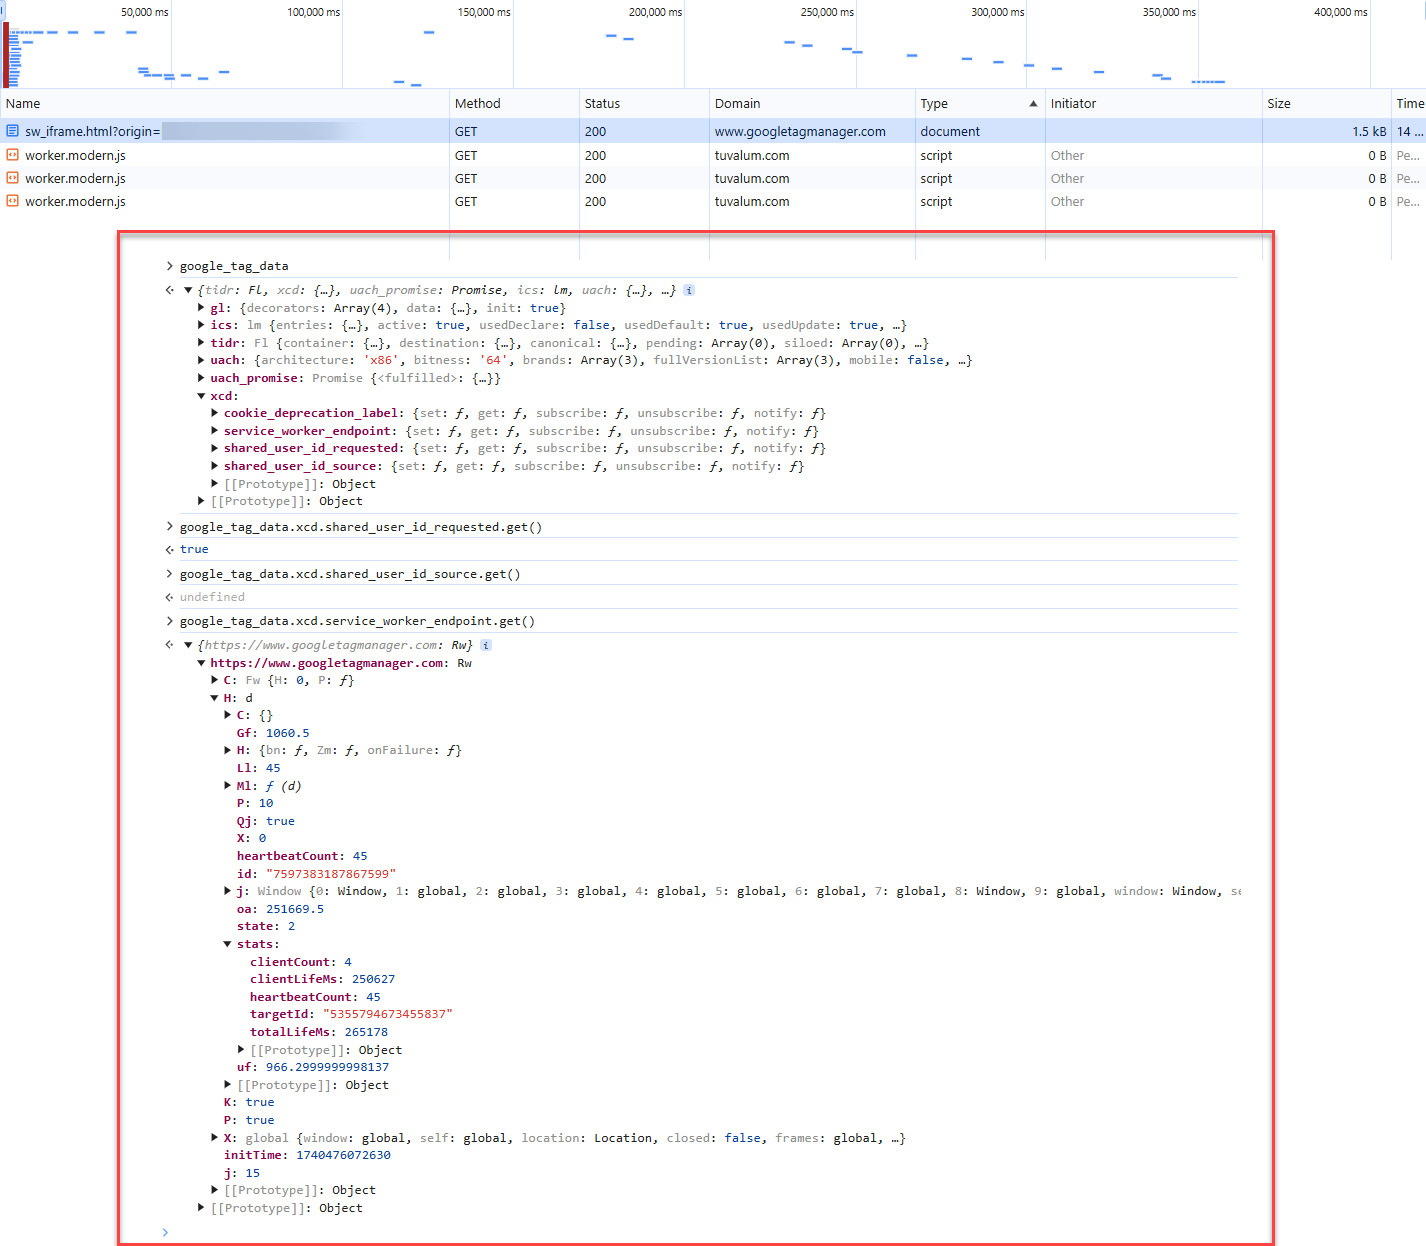This screenshot has height=1246, width=1426.
Task: Sort requests by Domain column
Action: pos(812,103)
